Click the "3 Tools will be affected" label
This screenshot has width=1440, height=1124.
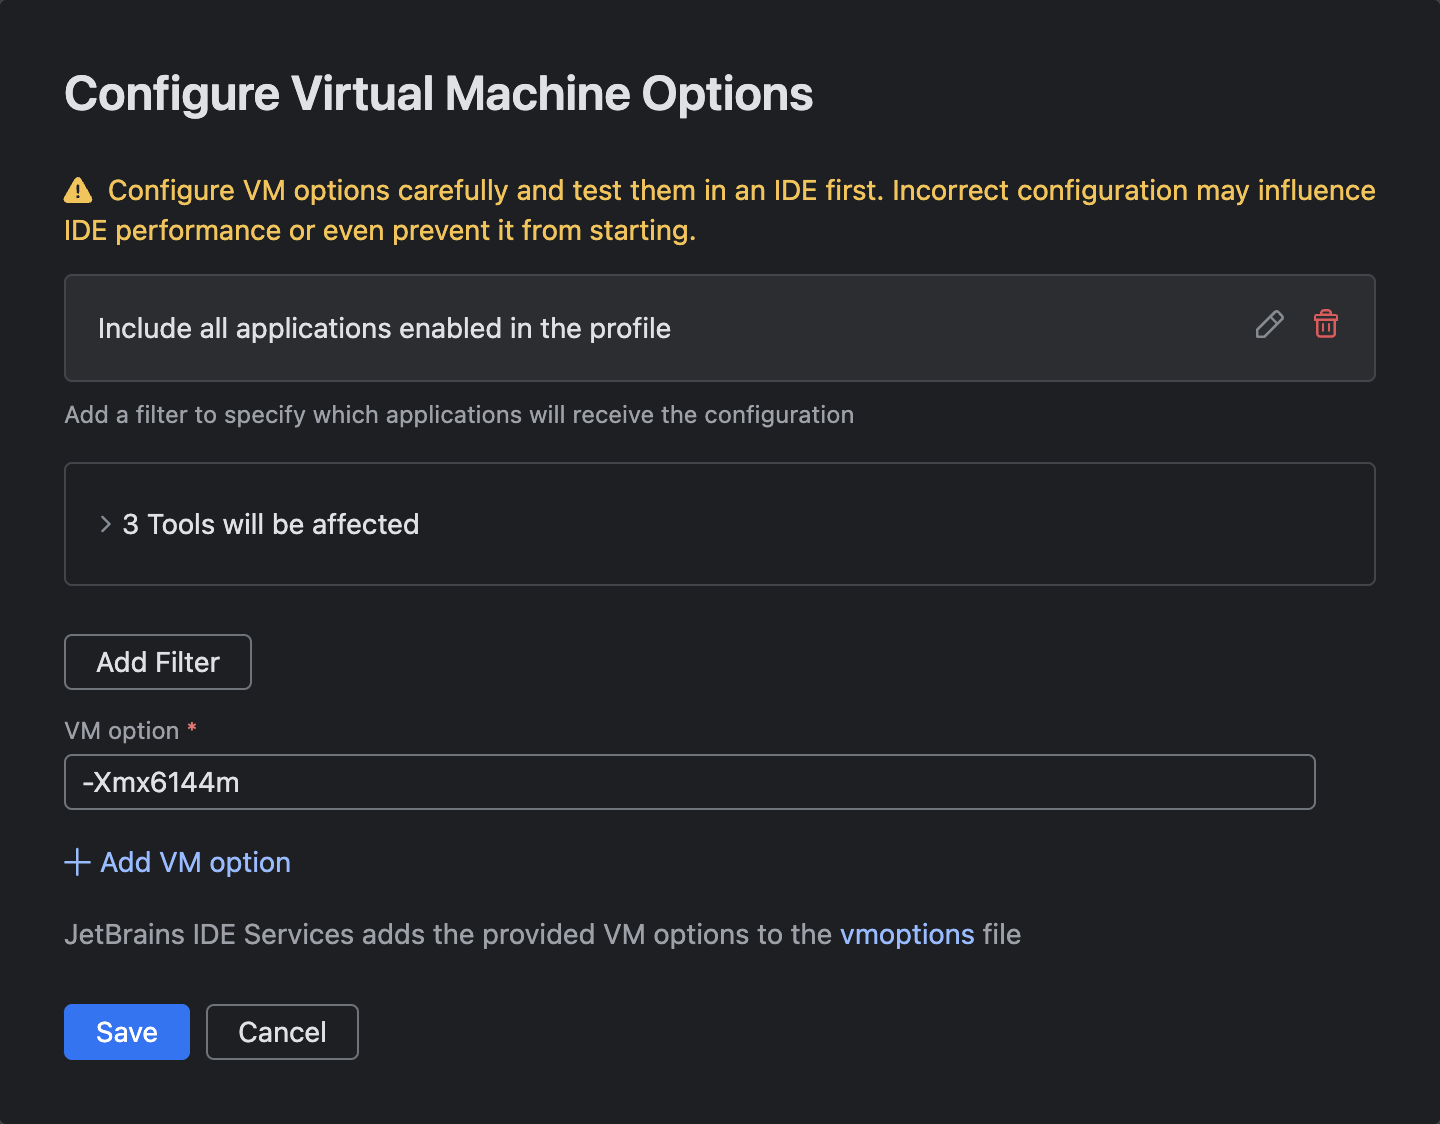tap(271, 524)
